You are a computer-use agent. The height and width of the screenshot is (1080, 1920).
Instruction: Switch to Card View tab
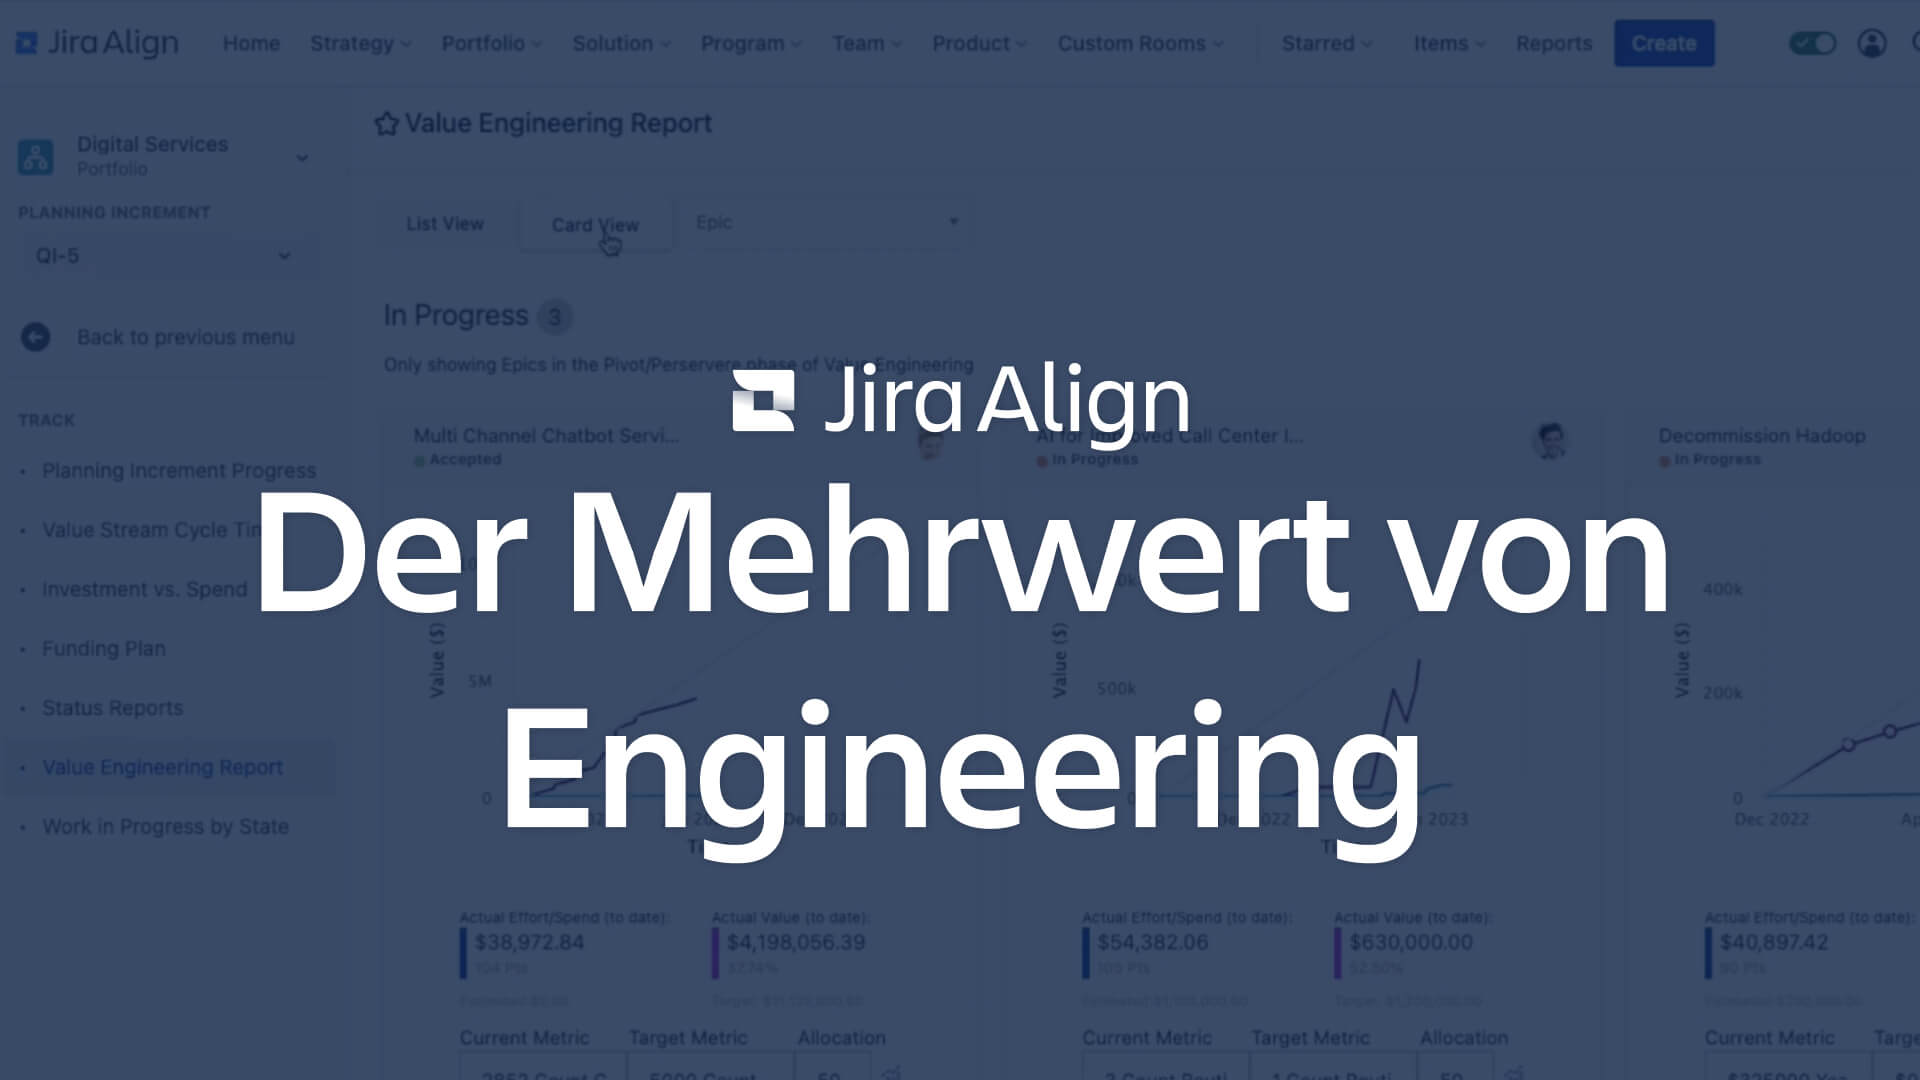pyautogui.click(x=596, y=223)
